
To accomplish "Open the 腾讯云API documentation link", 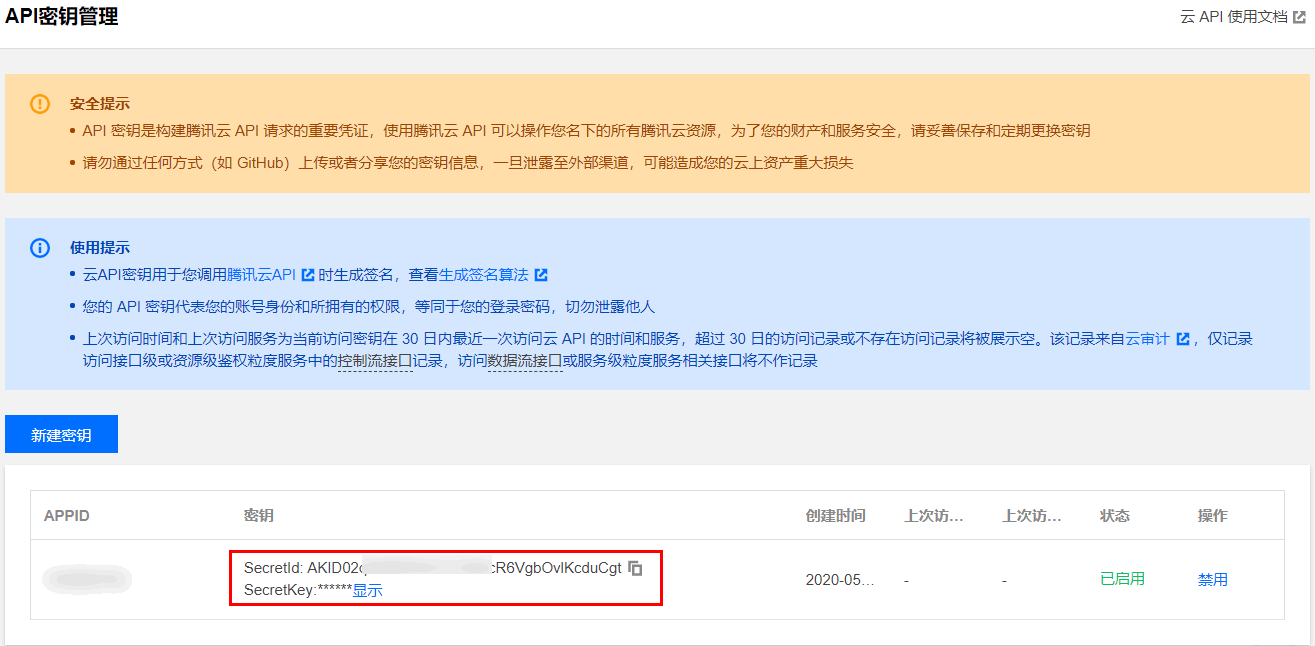I will (262, 273).
